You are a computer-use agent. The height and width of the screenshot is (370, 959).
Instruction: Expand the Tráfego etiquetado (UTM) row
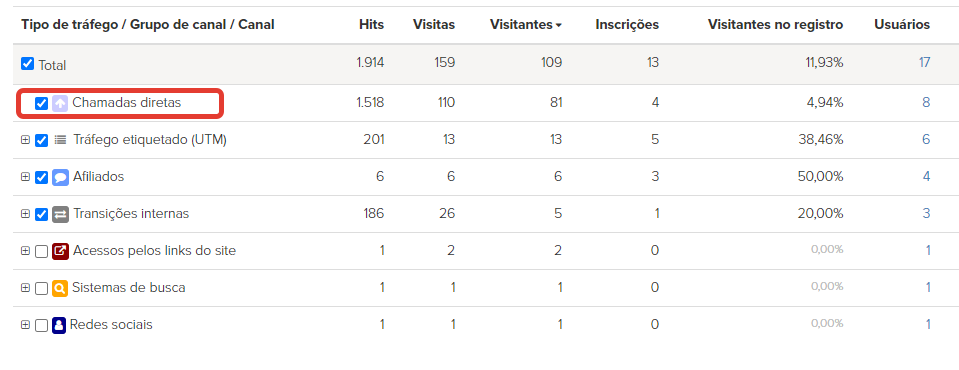[25, 140]
